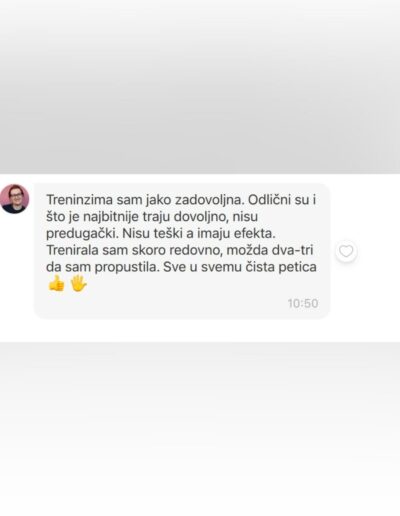Open the sender's profile picture
Screen dimensions: 400x516
(14, 199)
